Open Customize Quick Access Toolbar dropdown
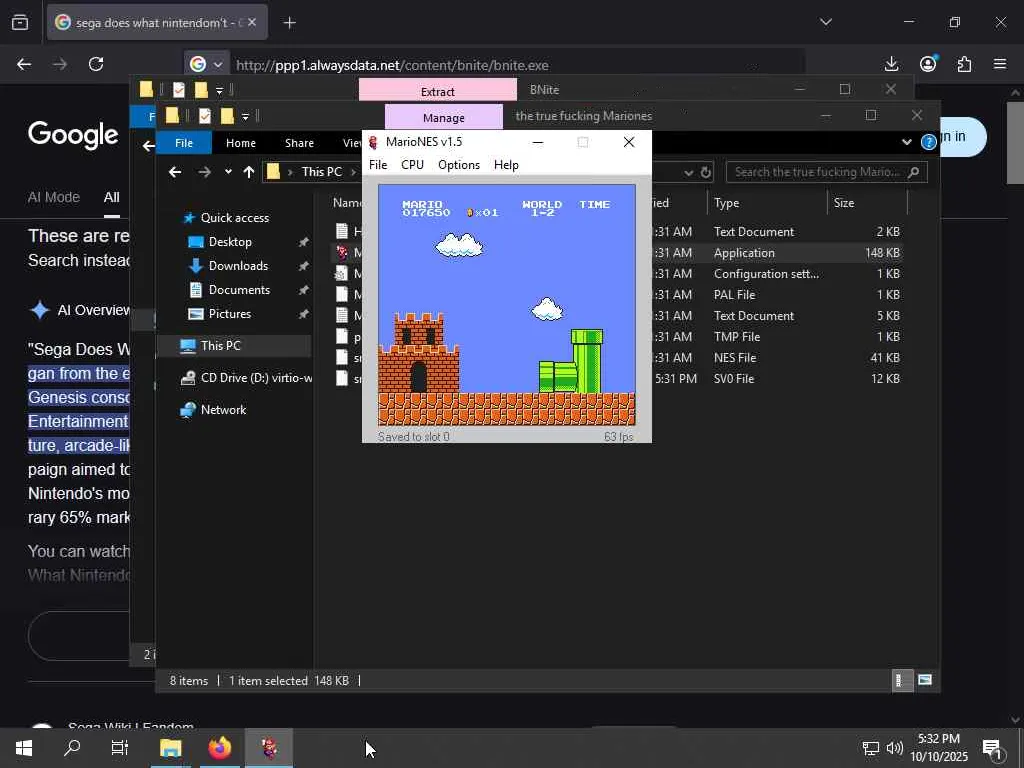1024x768 pixels. [245, 117]
